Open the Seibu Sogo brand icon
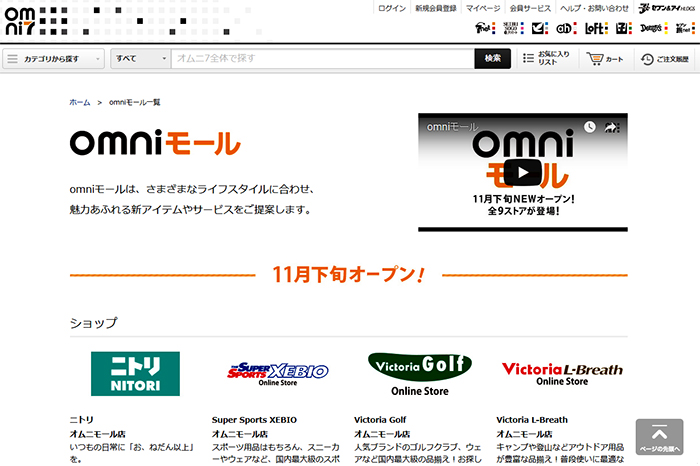The width and height of the screenshot is (700, 466). (513, 28)
